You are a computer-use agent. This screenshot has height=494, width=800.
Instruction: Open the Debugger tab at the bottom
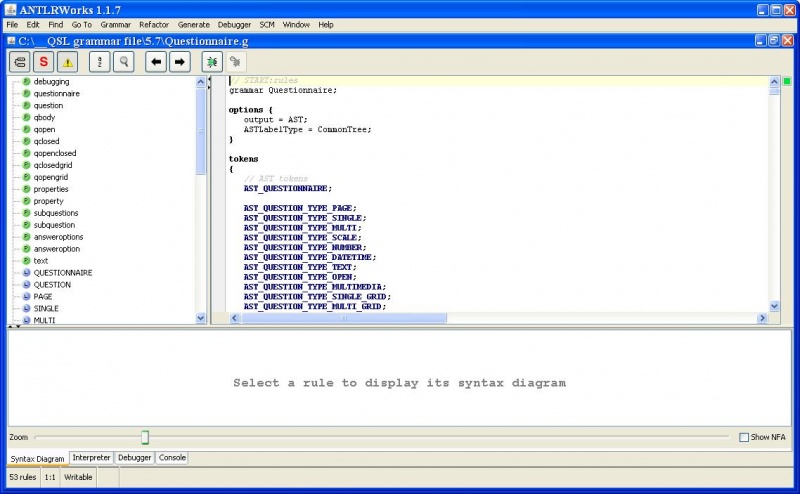click(135, 457)
